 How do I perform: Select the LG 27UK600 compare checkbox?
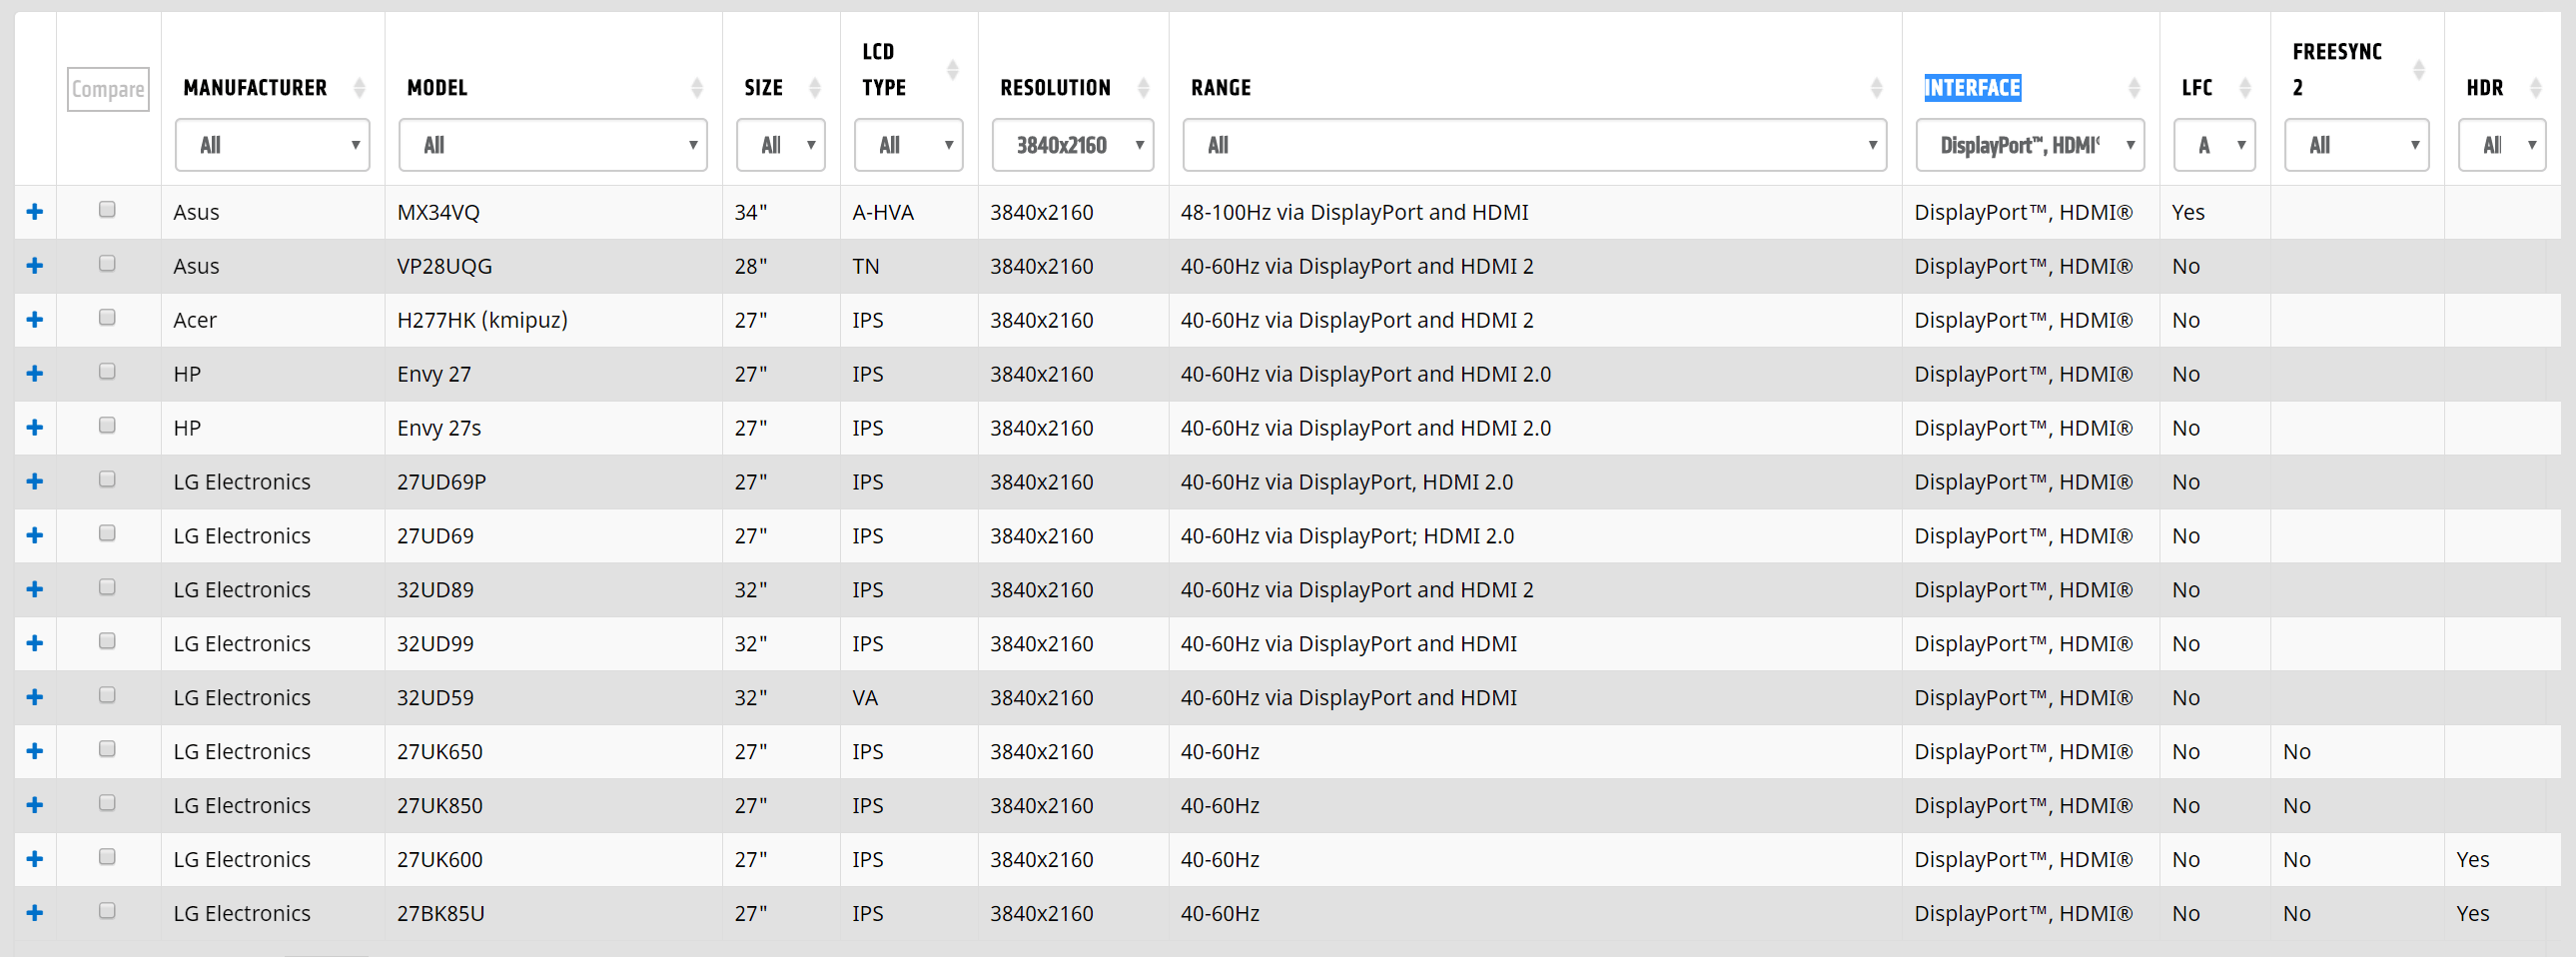pos(107,857)
